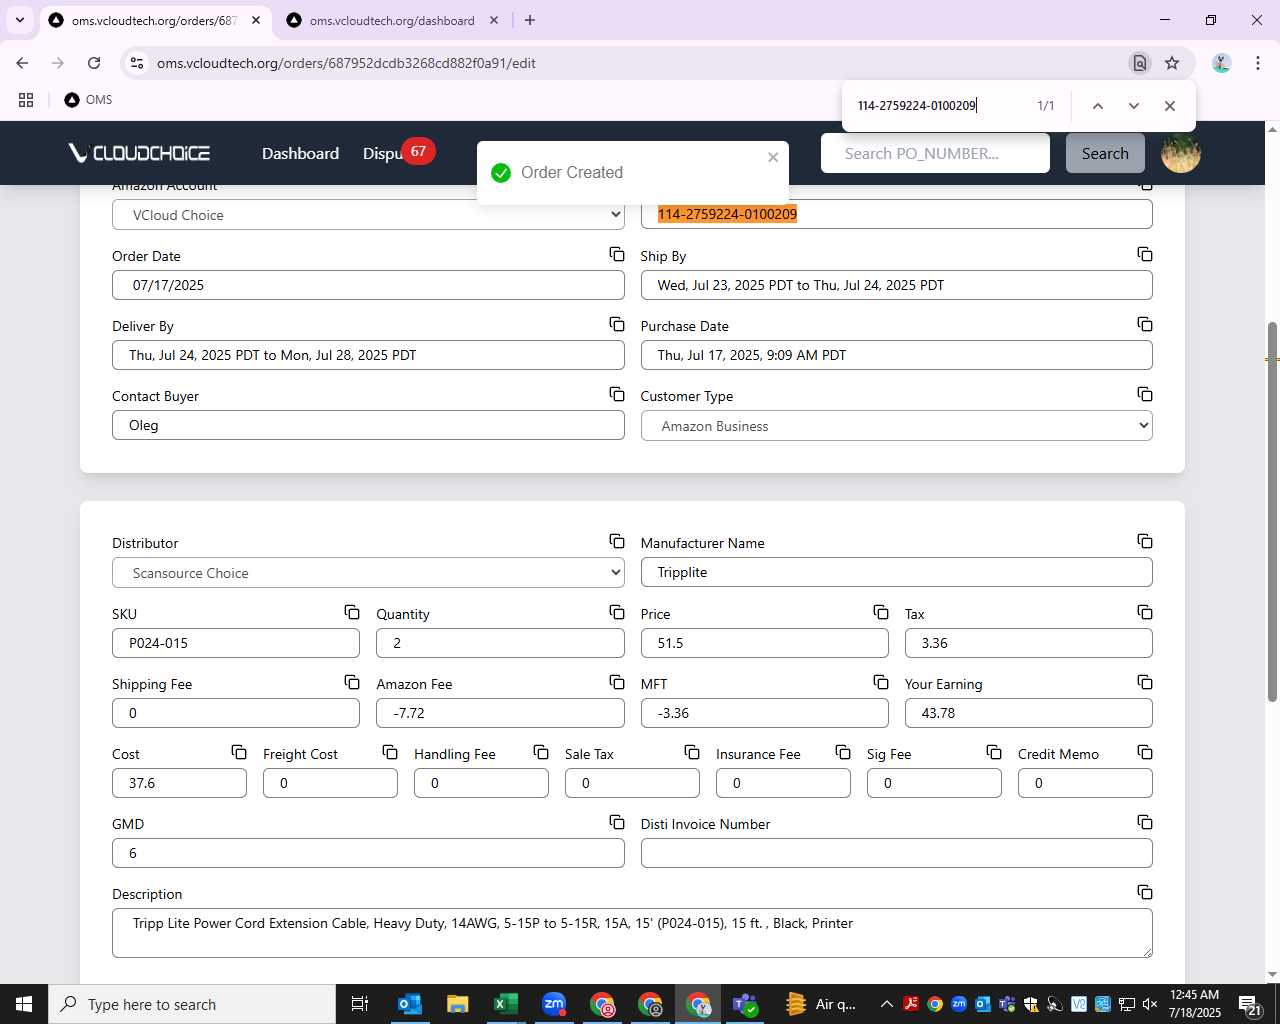This screenshot has height=1024, width=1280.
Task: Focus the Search PO_NUMBER input
Action: point(935,153)
